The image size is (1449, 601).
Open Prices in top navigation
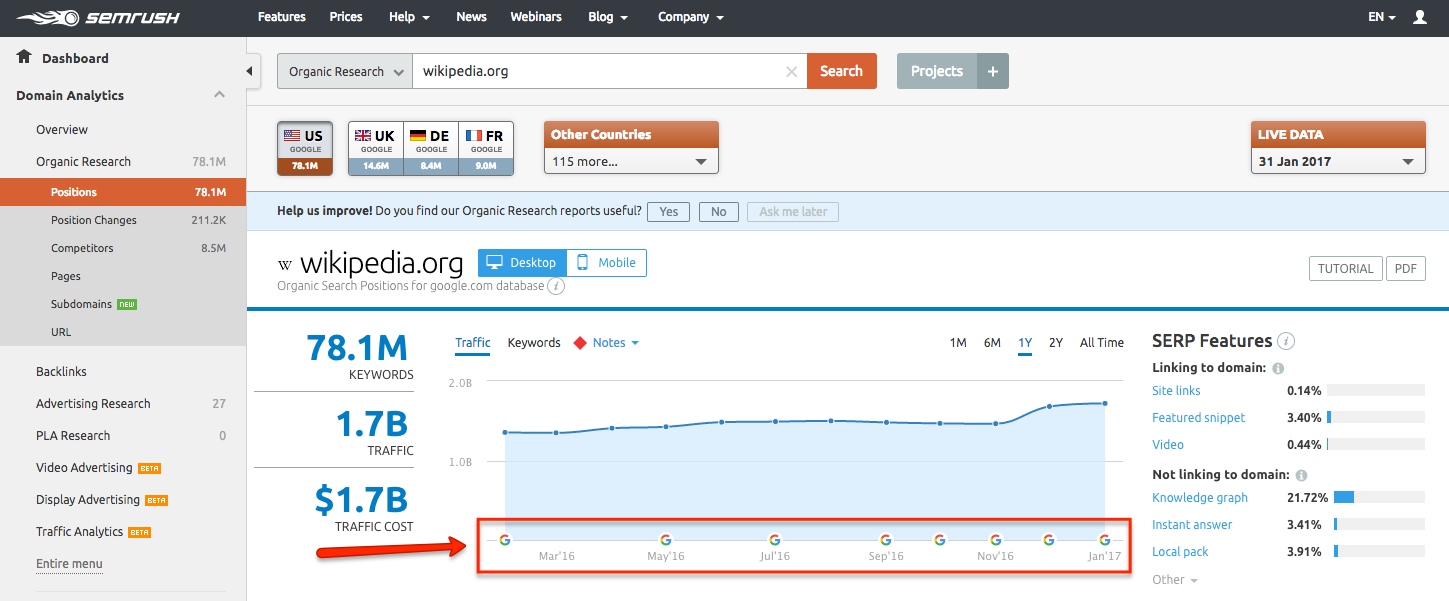[346, 17]
